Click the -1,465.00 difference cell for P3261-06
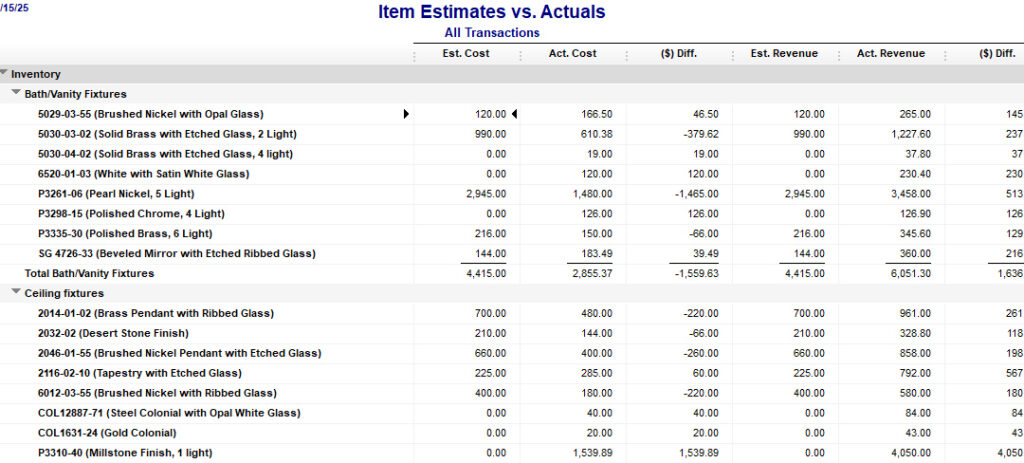 691,194
